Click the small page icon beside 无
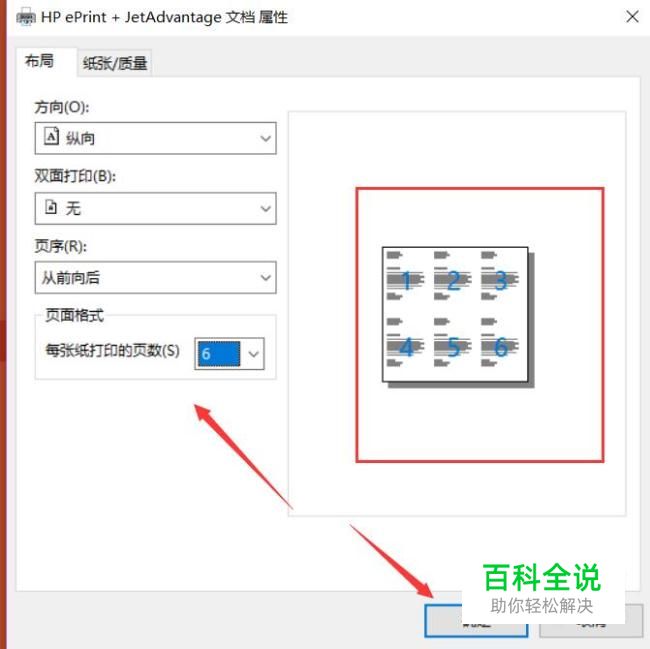650x649 pixels. [x=51, y=206]
